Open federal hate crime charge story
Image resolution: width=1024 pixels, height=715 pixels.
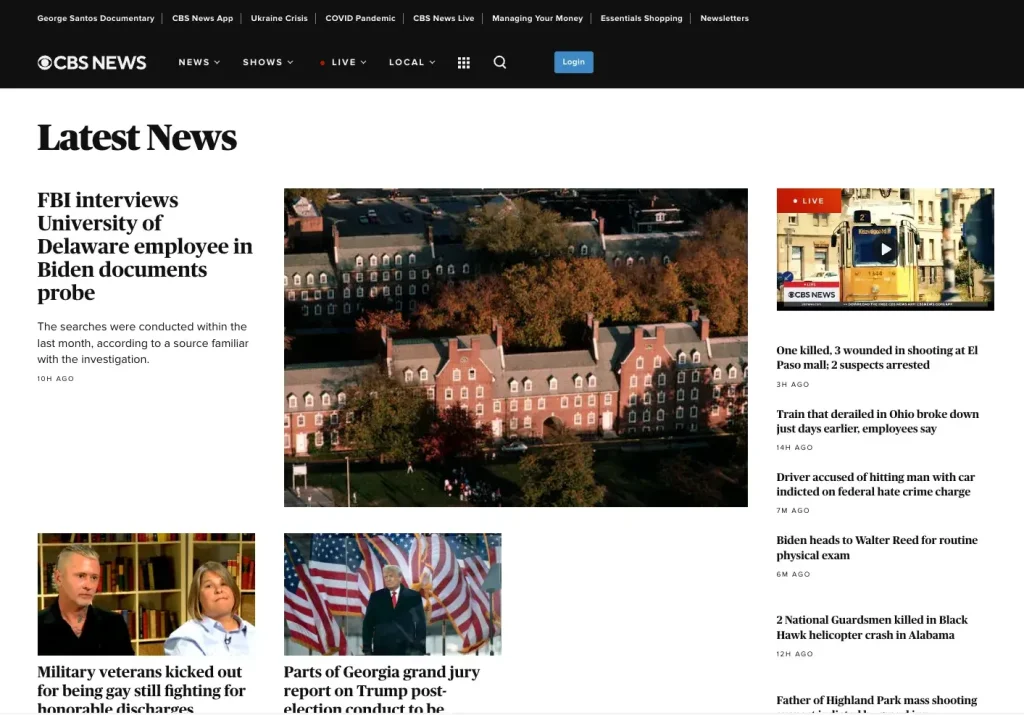click(876, 484)
